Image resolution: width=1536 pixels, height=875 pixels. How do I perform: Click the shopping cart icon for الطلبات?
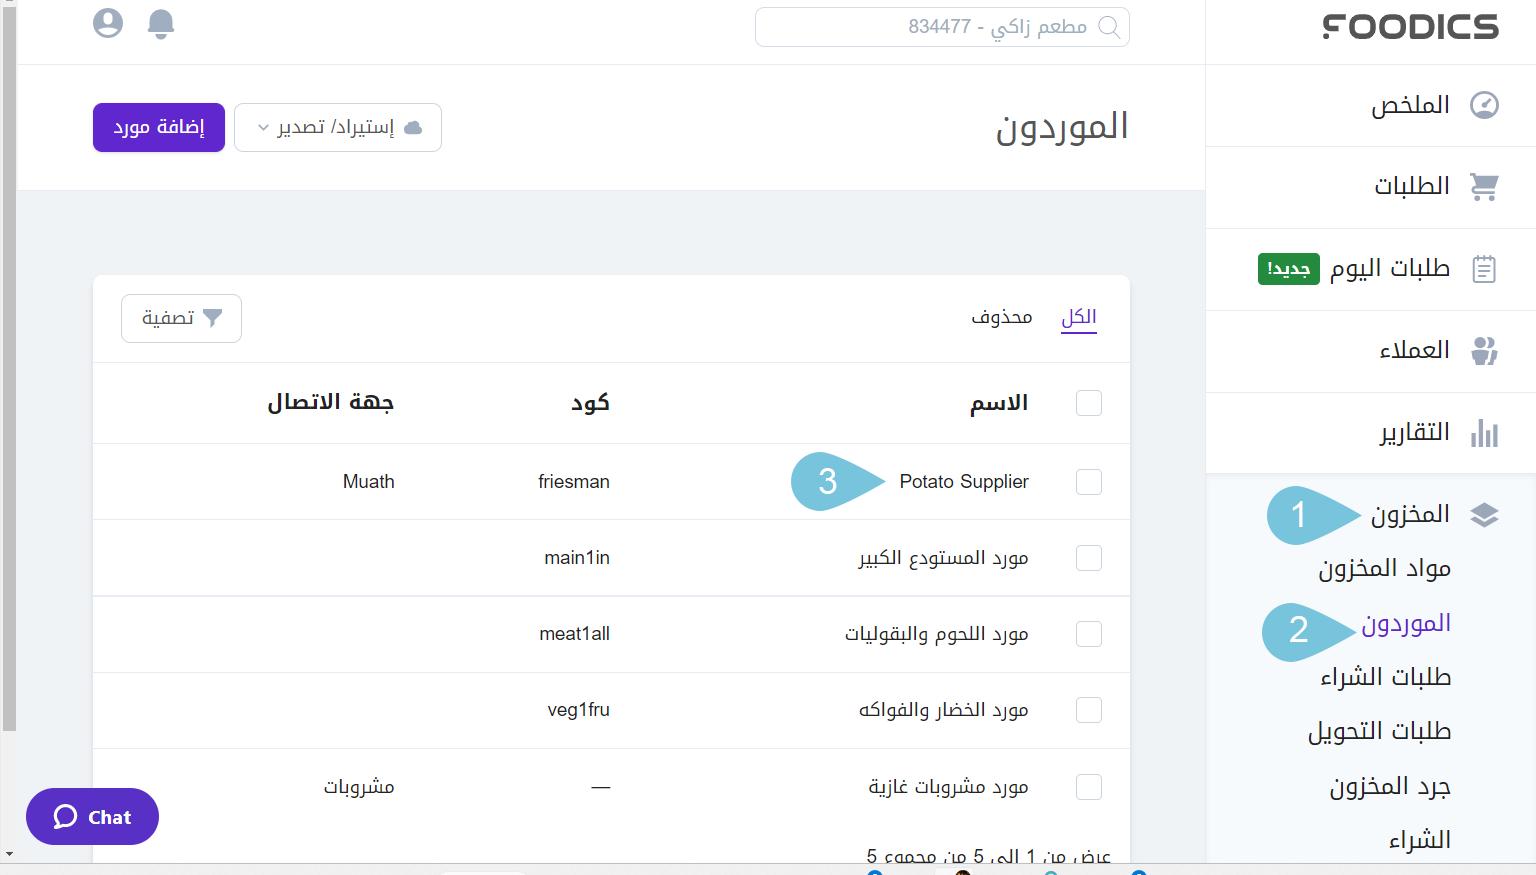click(1484, 186)
